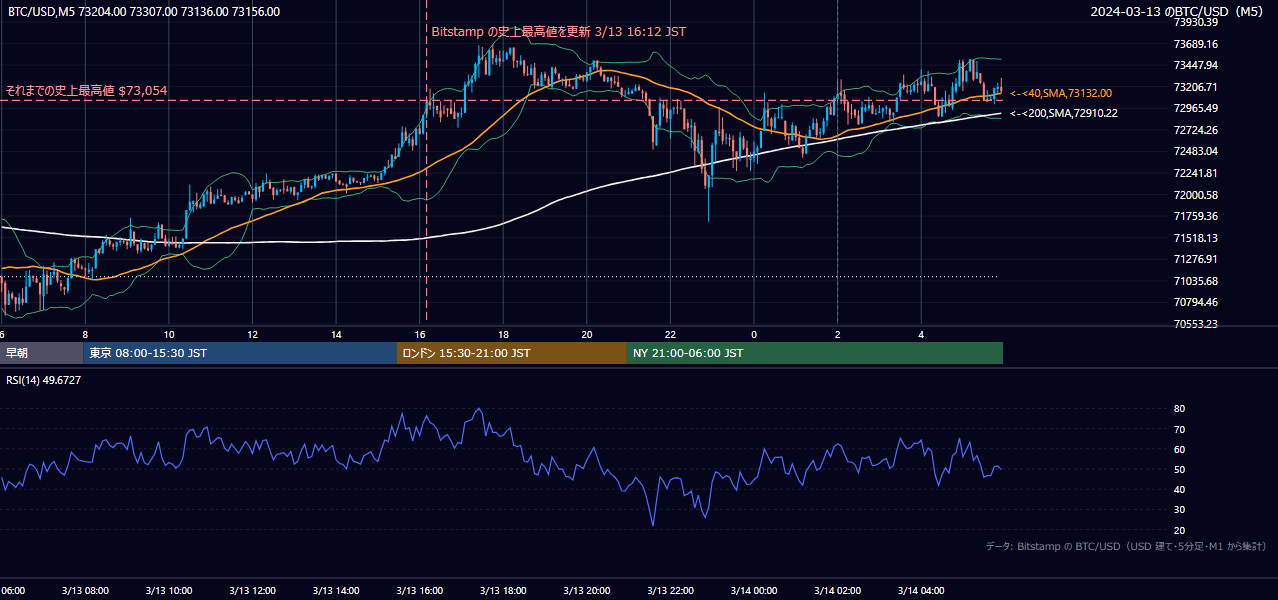This screenshot has height=600, width=1278.
Task: Click the 'データ: Bitstamp の BTC/USD' source note
Action: (x=1126, y=547)
